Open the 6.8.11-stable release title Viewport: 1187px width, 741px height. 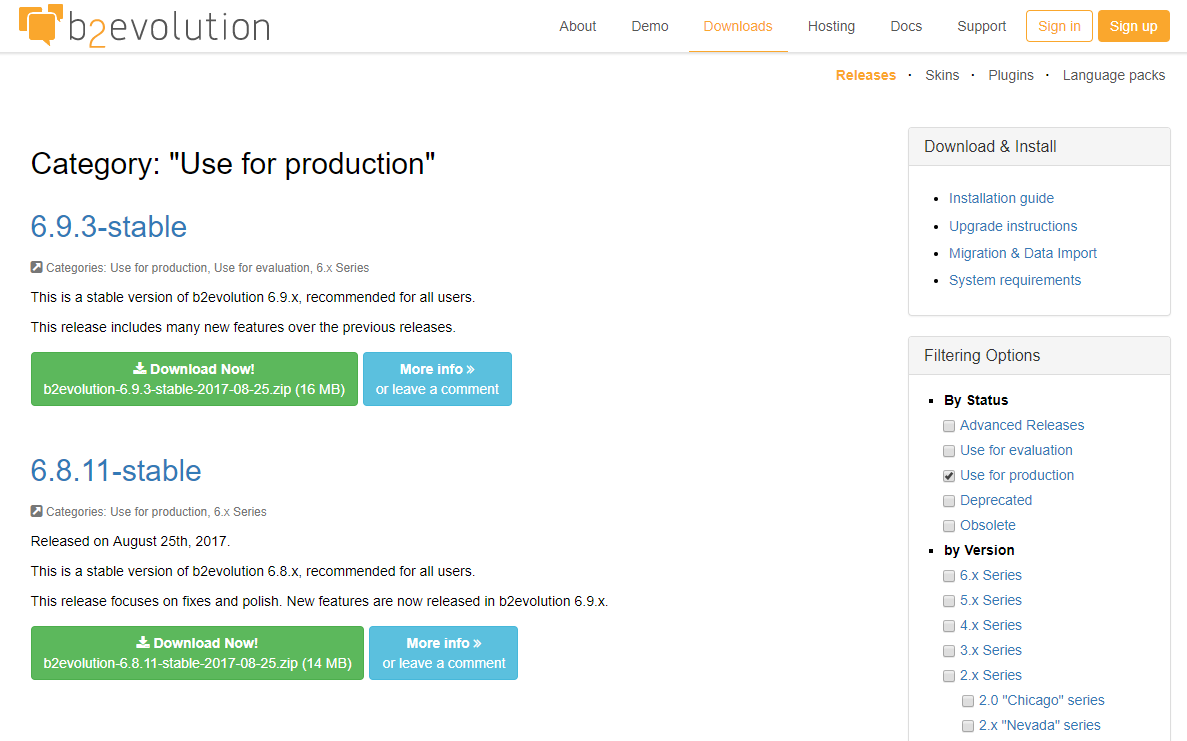[116, 471]
